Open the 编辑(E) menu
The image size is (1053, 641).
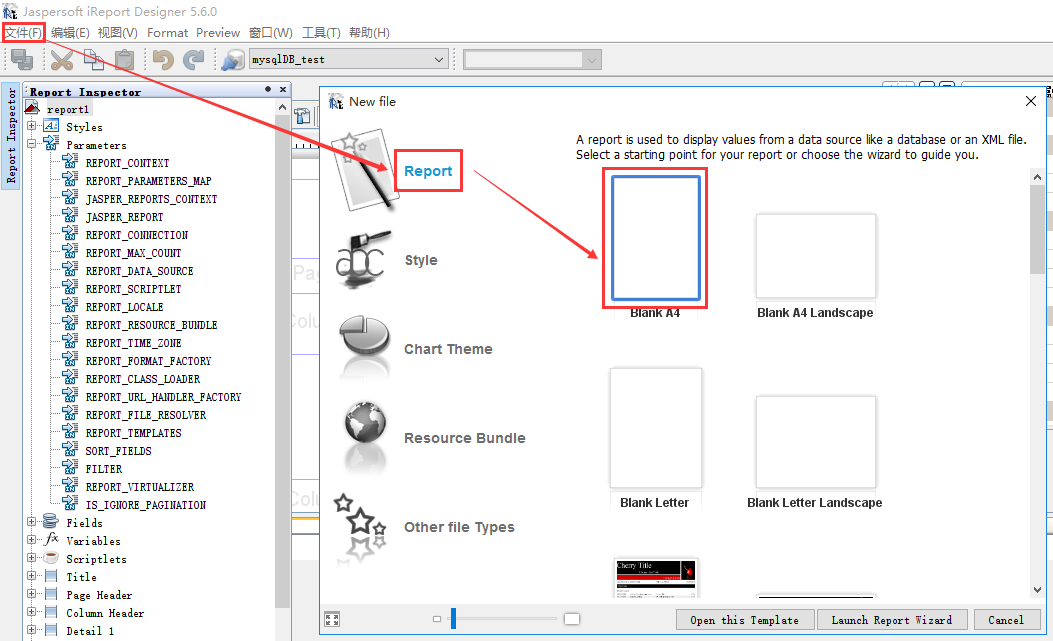[x=70, y=32]
